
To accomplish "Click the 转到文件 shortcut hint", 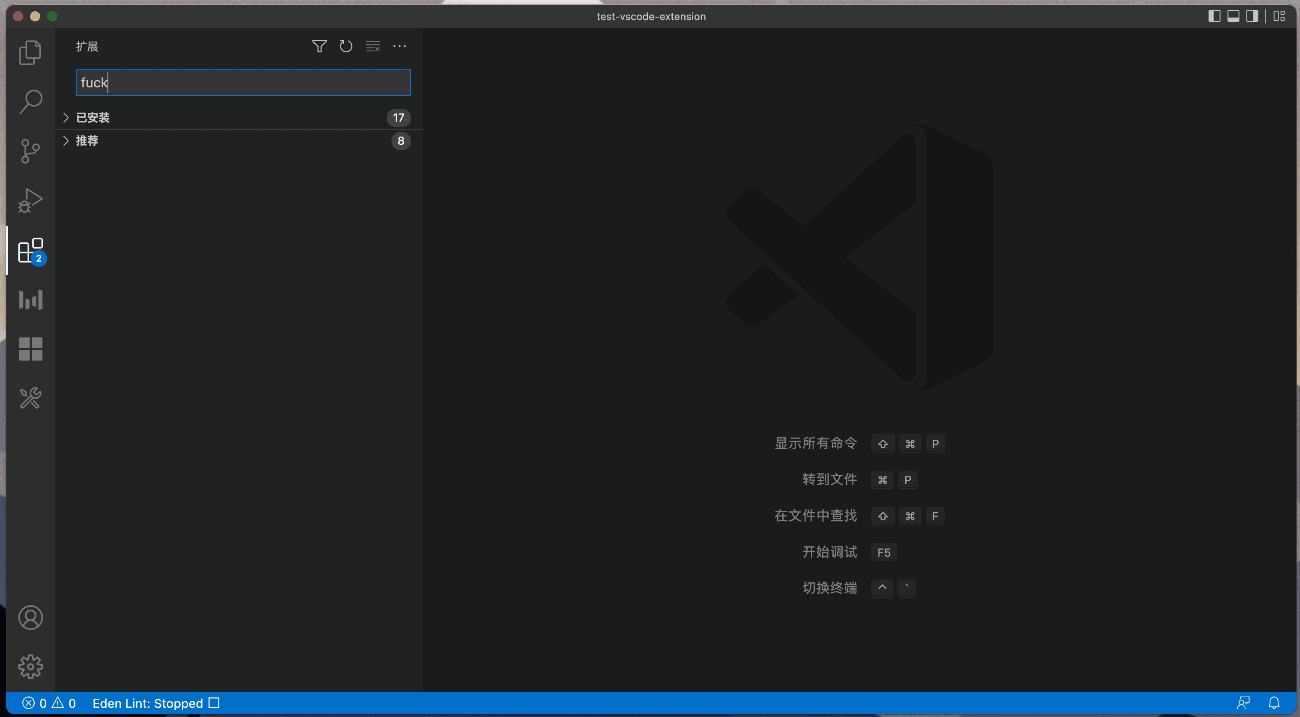I will (x=830, y=480).
